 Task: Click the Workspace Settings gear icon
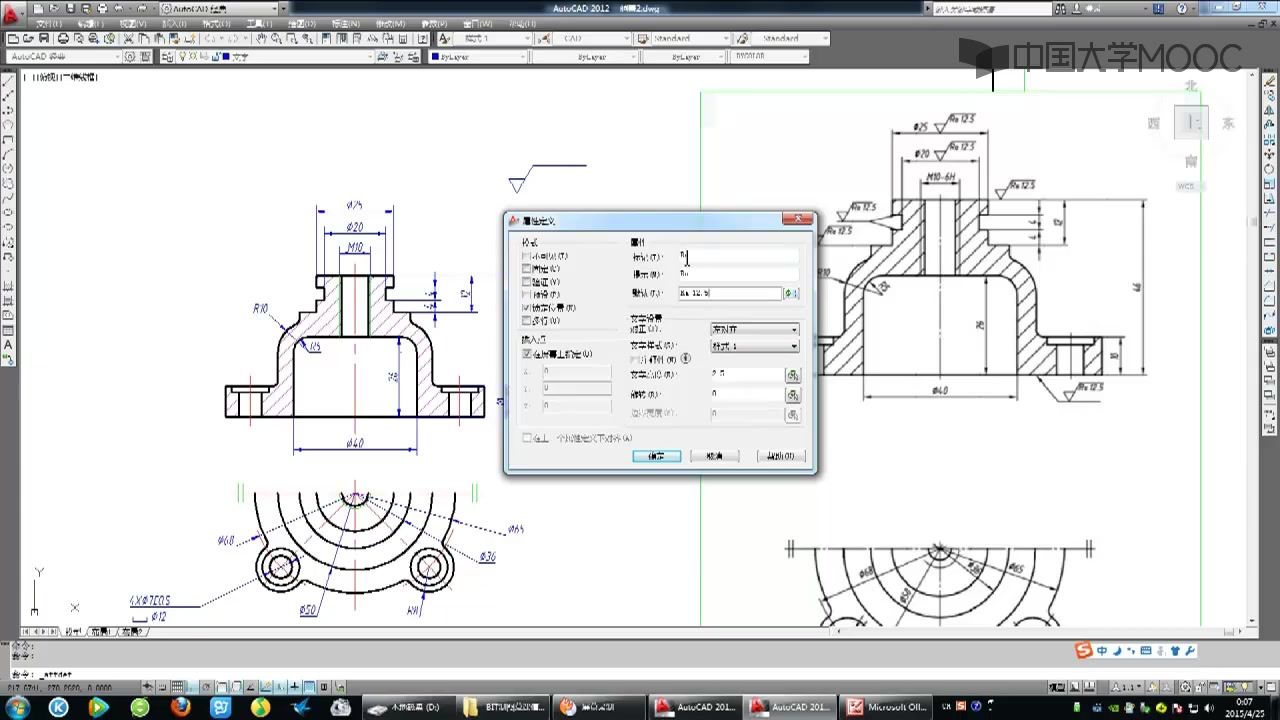[x=130, y=57]
